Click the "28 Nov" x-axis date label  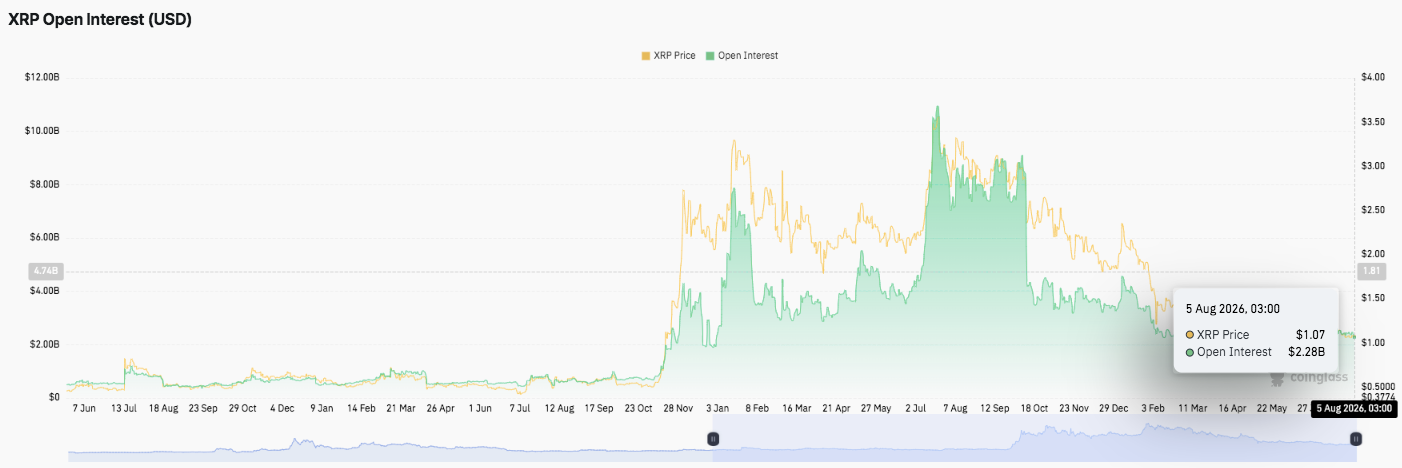[x=679, y=409]
